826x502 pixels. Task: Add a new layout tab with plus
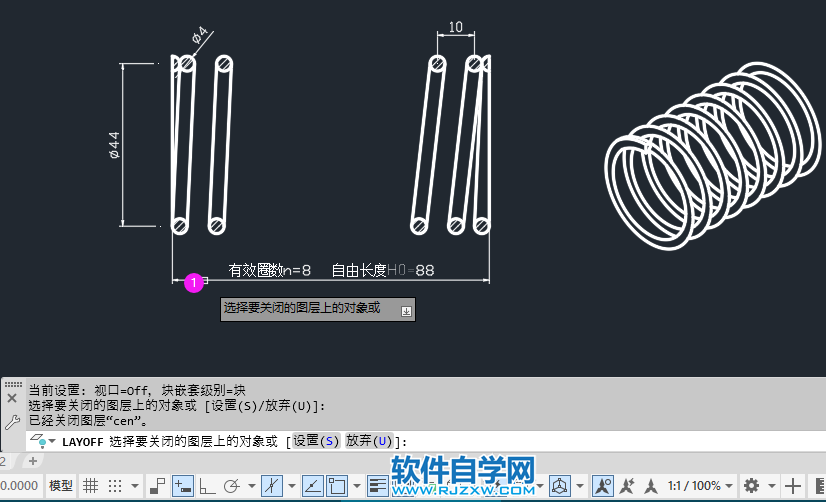click(33, 461)
